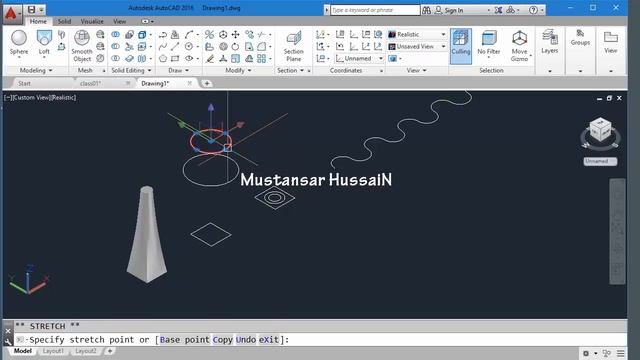Select the Drawing1 file tab
Viewport: 640px width, 360px height.
click(x=155, y=83)
